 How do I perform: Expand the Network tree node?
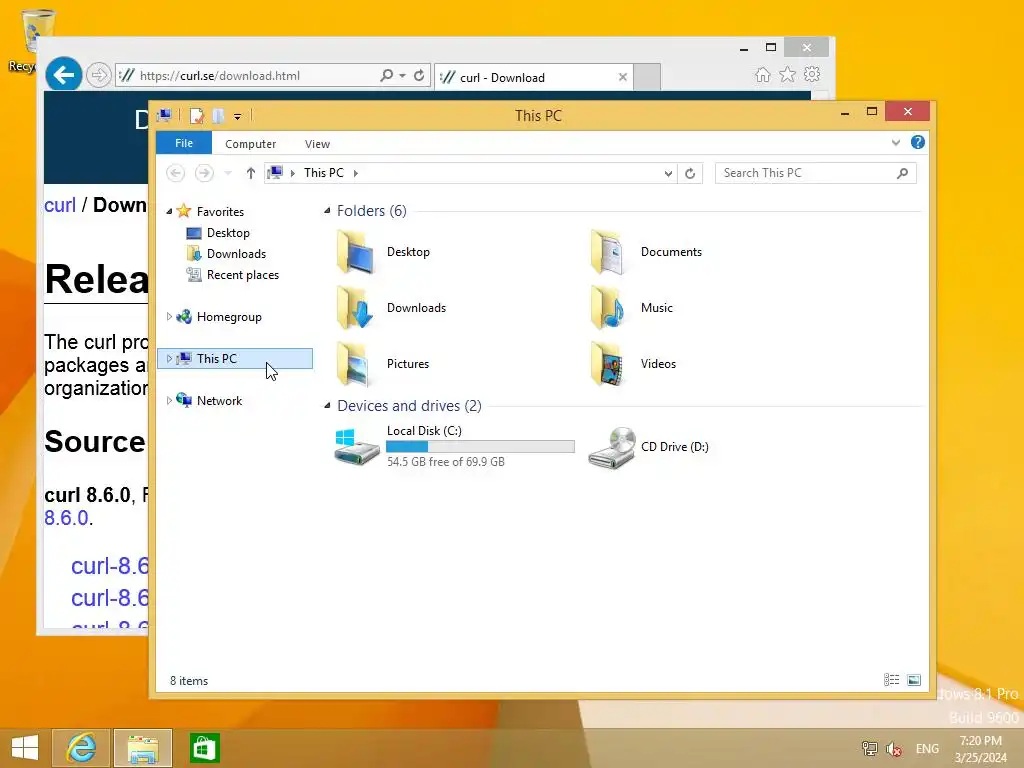[169, 400]
